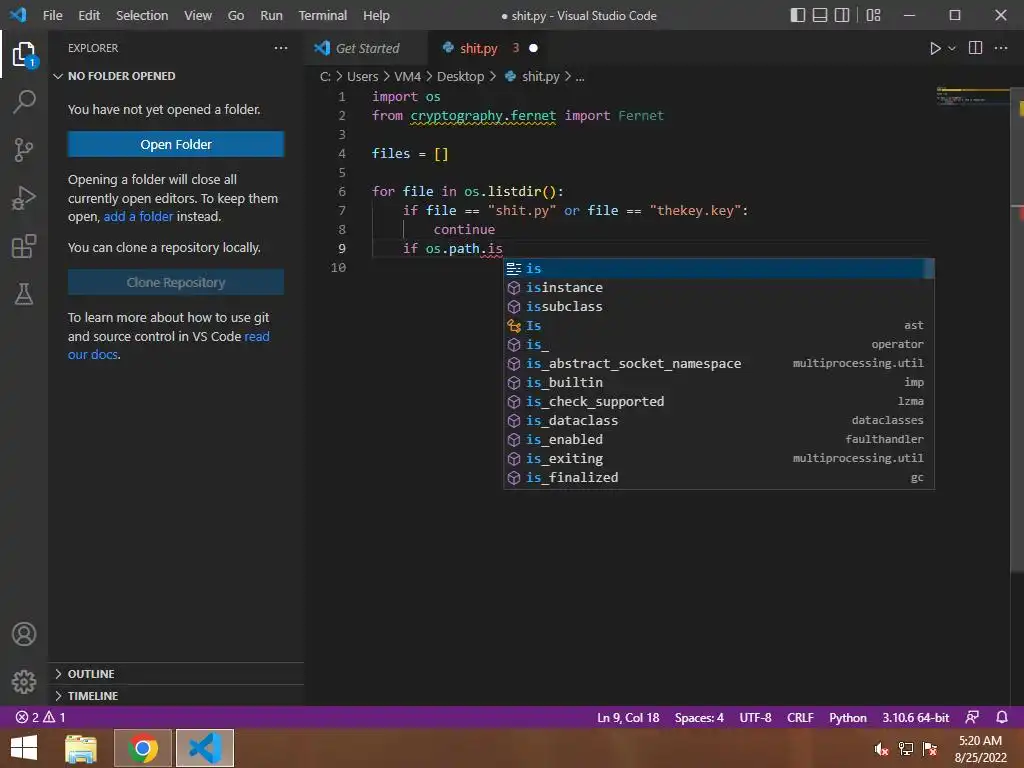Change line endings via CRLF
This screenshot has height=768, width=1024.
[x=800, y=717]
